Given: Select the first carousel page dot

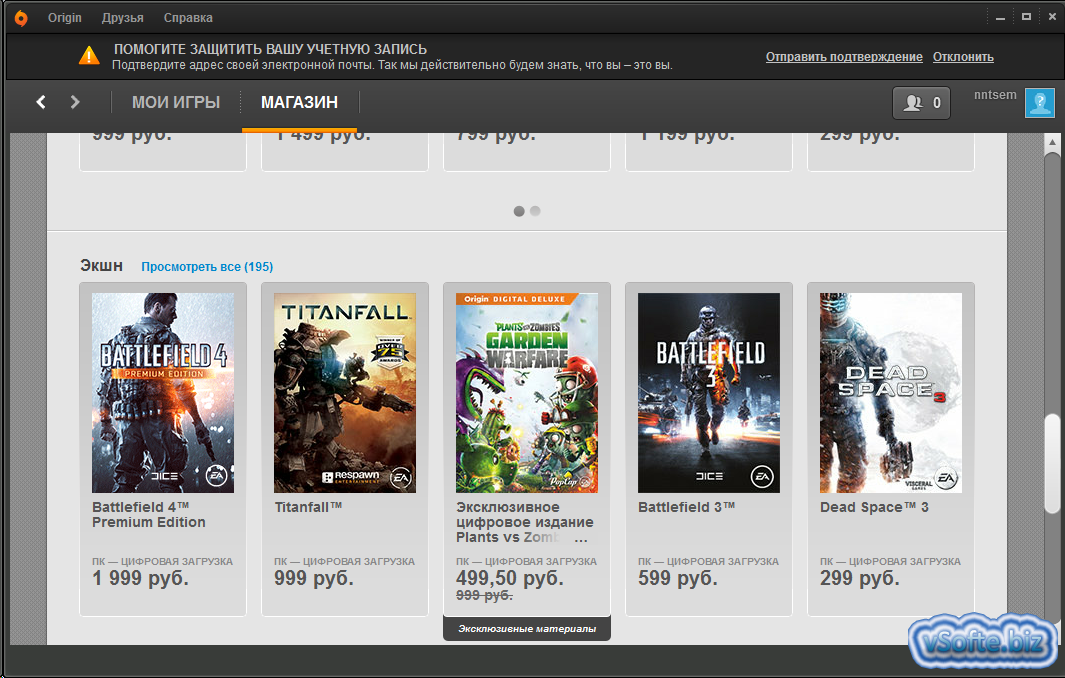Looking at the screenshot, I should tap(519, 211).
